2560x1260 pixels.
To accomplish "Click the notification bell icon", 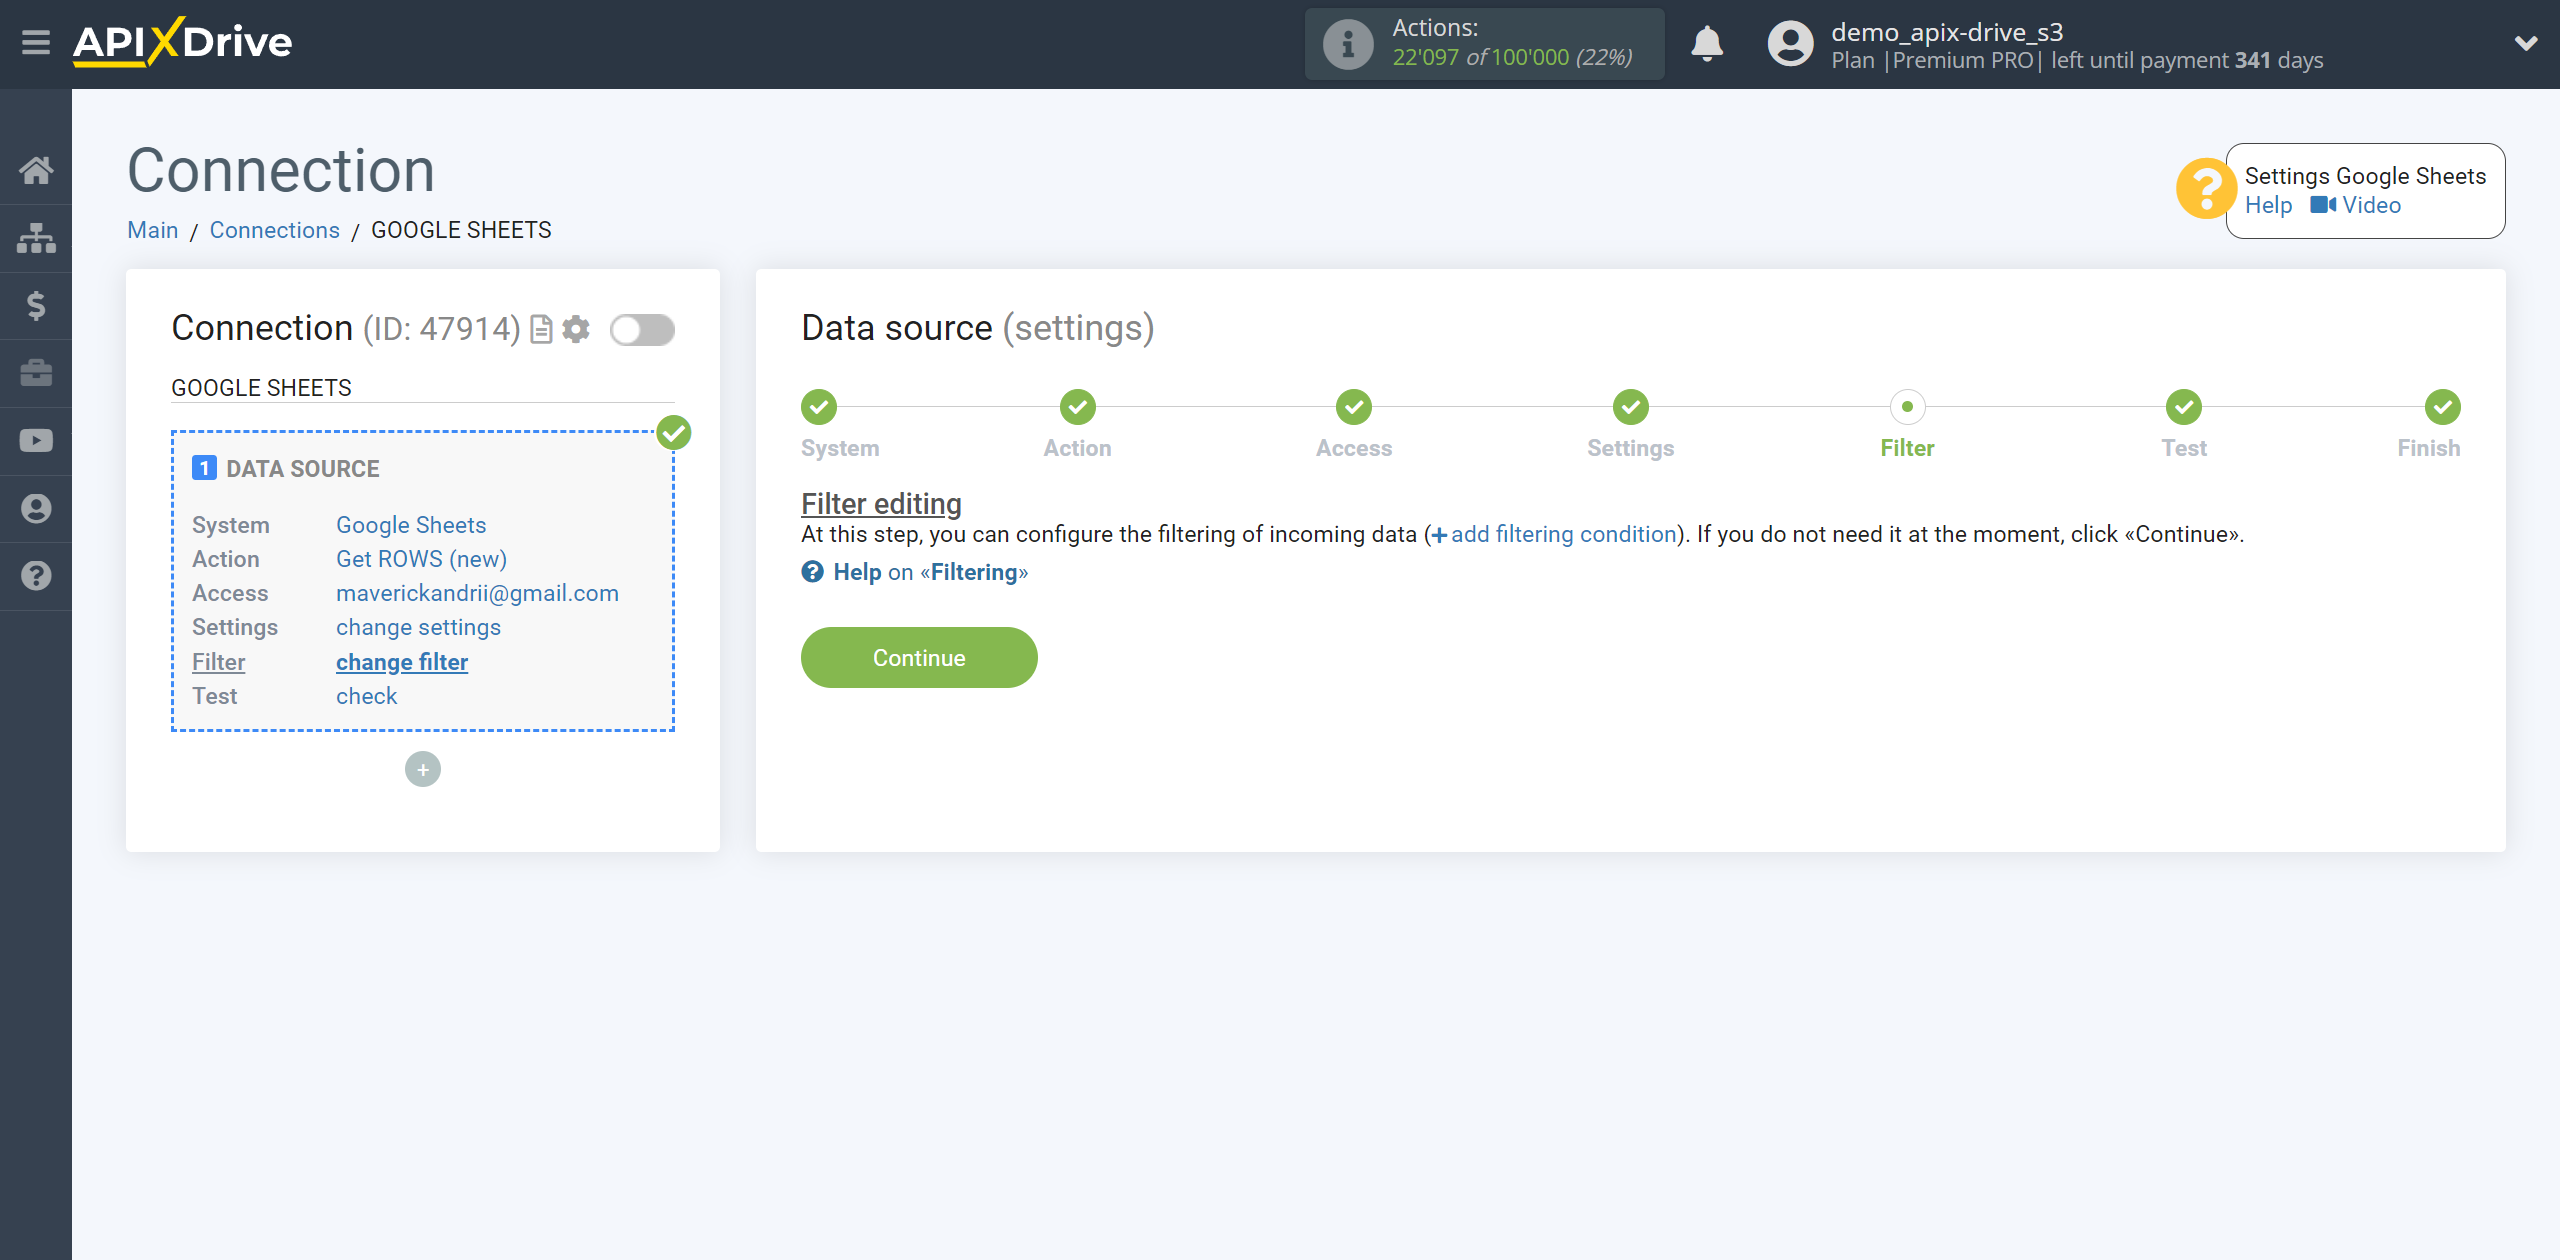I will click(1706, 44).
